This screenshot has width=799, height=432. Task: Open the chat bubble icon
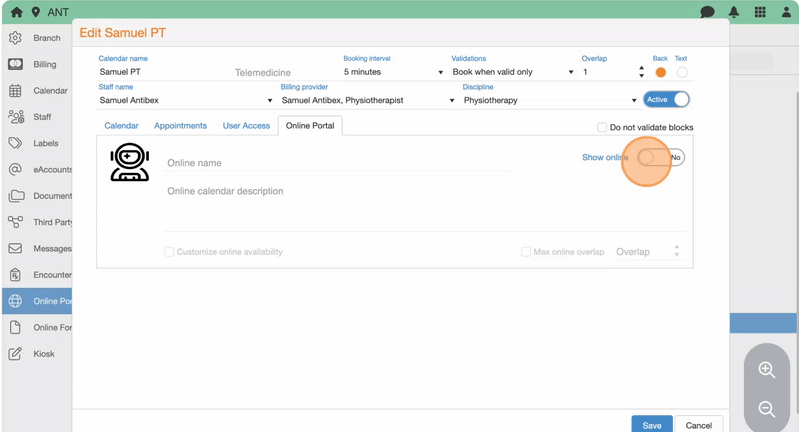707,12
